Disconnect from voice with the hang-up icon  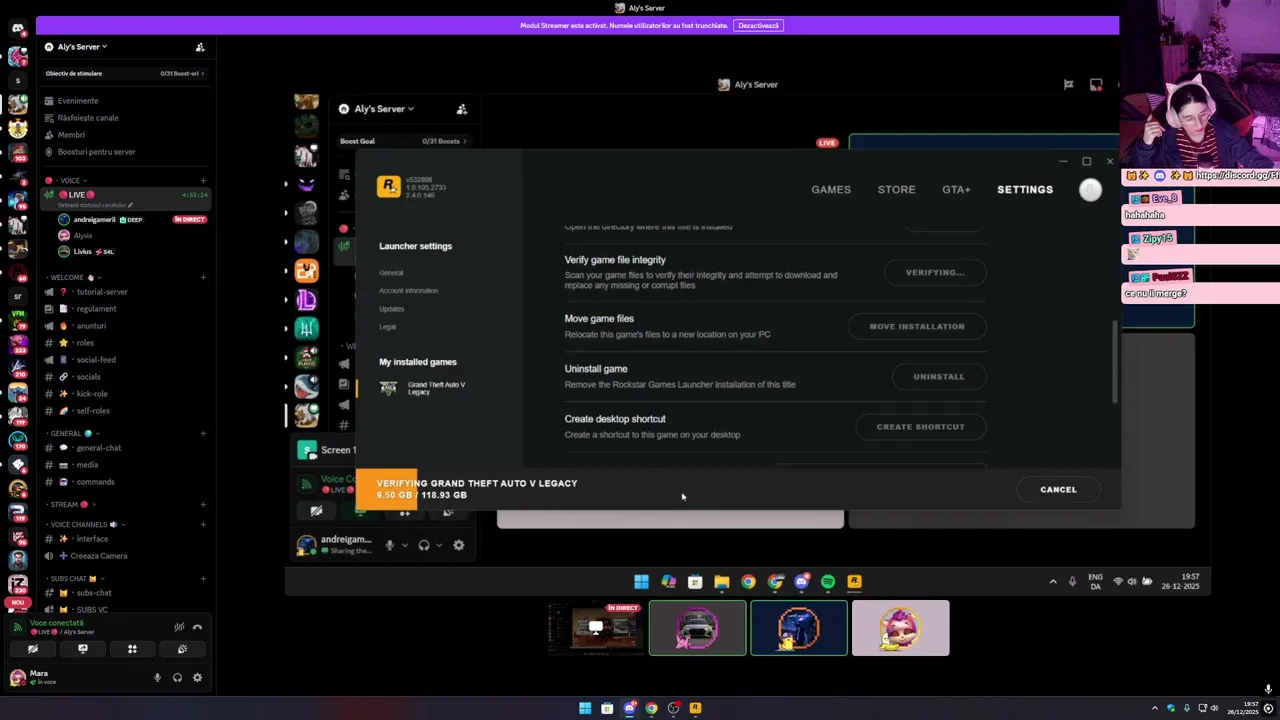197,627
